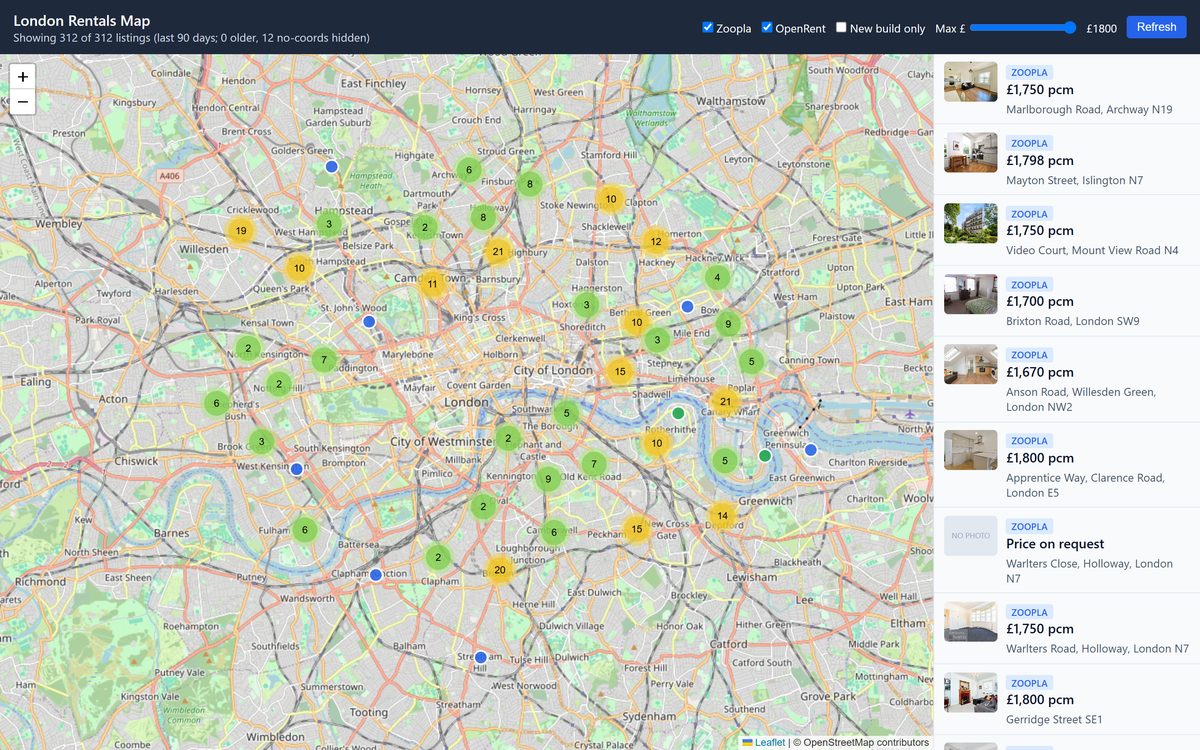This screenshot has height=750, width=1200.
Task: Click the £1,800 max price value label
Action: point(1101,28)
